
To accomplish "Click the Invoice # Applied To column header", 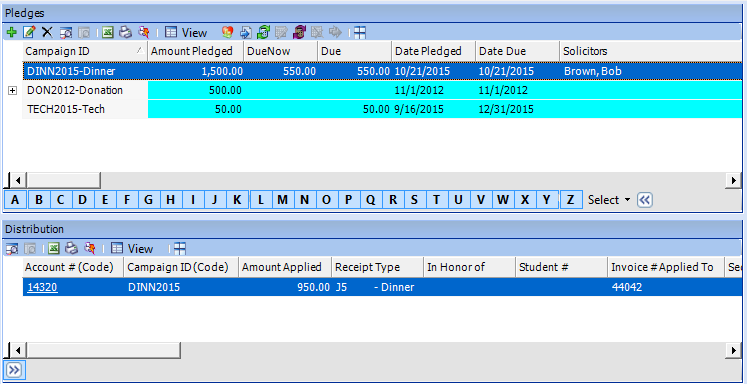I will [666, 267].
